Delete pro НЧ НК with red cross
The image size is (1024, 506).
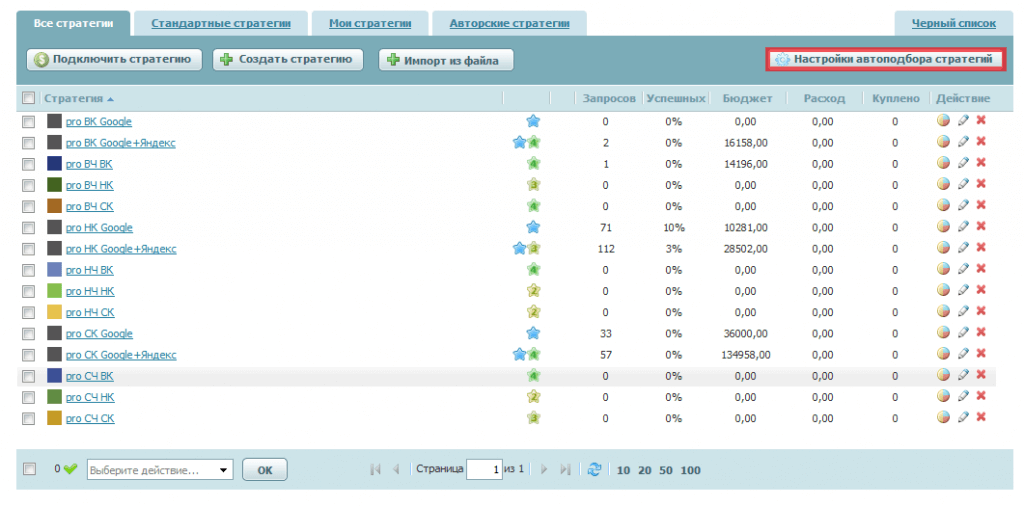(x=980, y=290)
